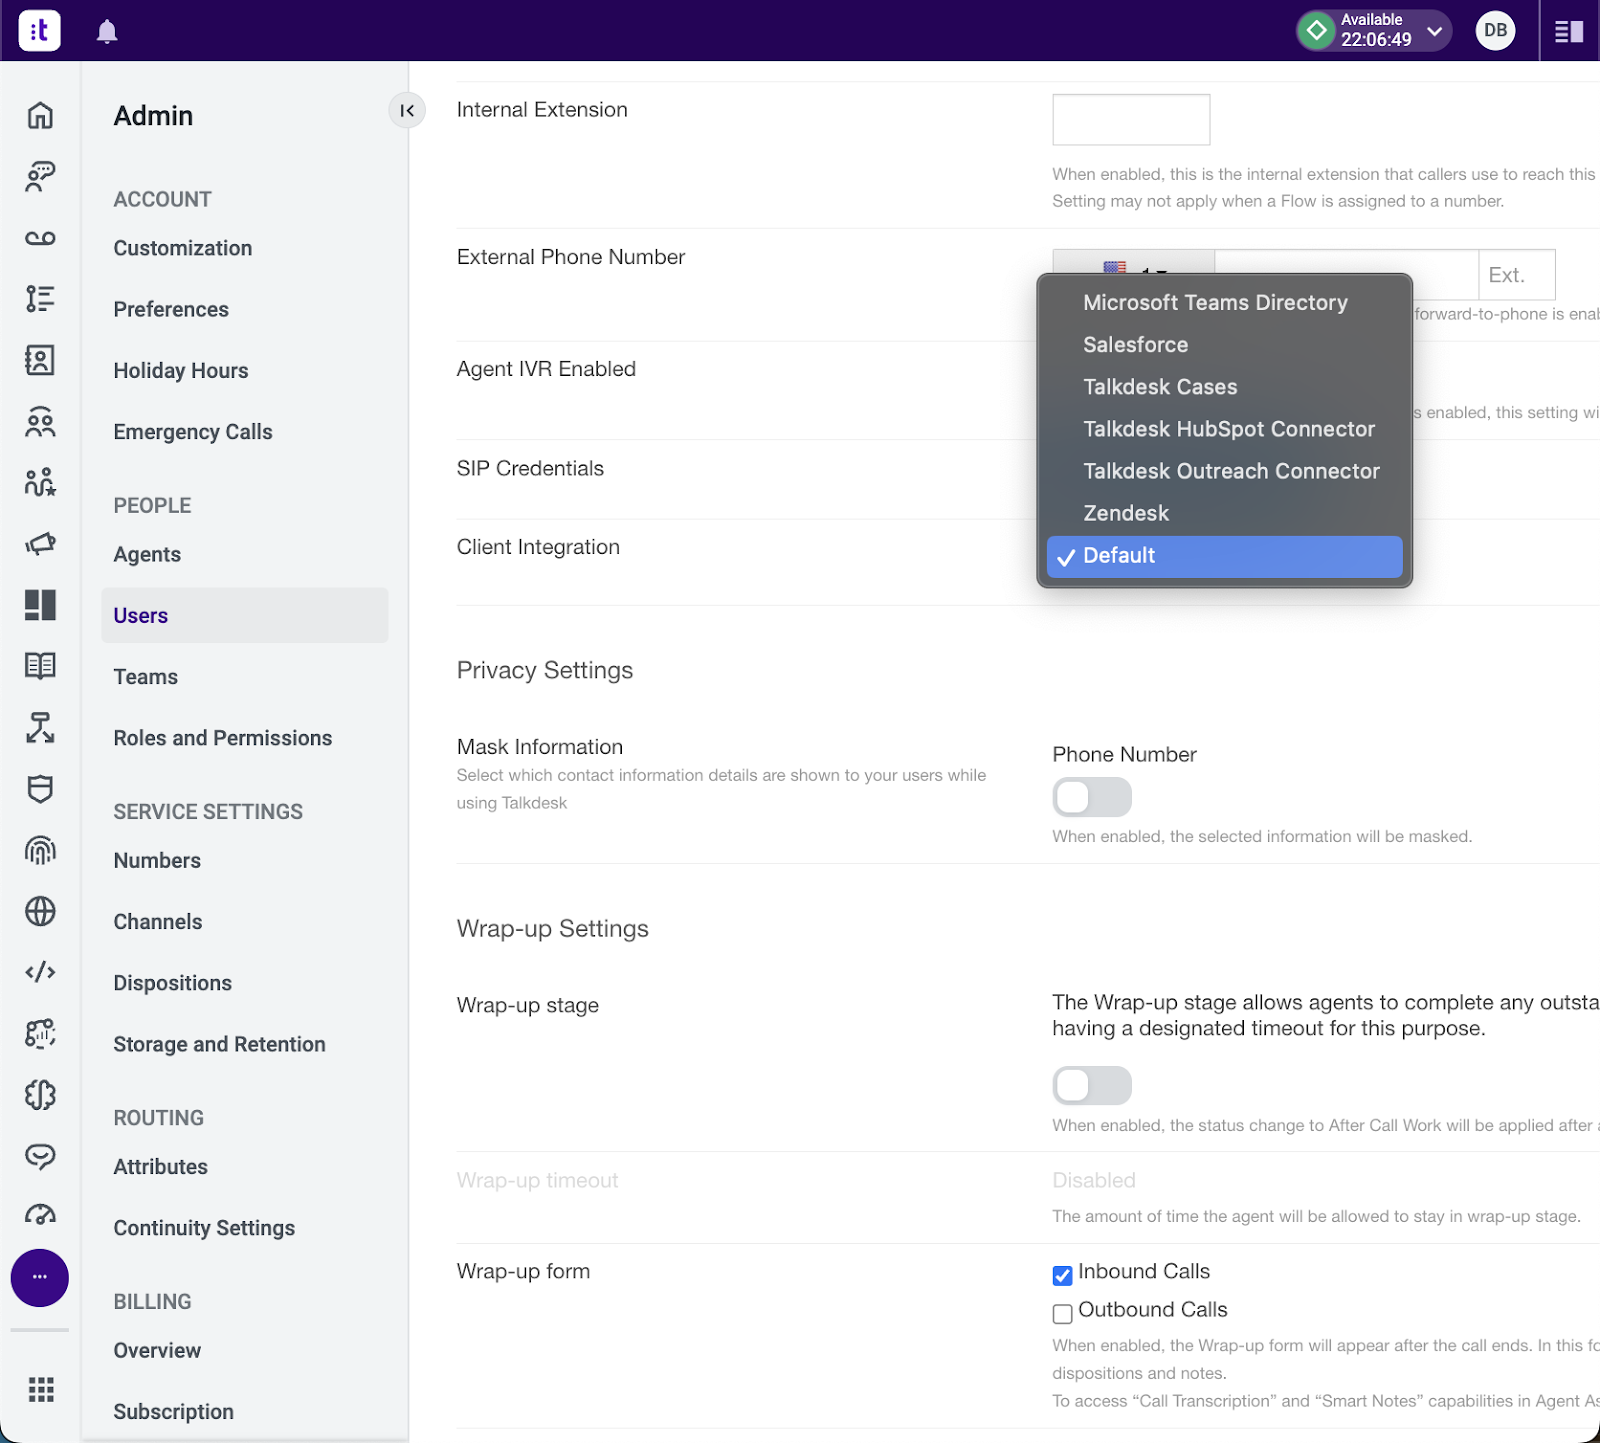Collapse the Admin side menu
This screenshot has height=1443, width=1600.
pyautogui.click(x=407, y=110)
